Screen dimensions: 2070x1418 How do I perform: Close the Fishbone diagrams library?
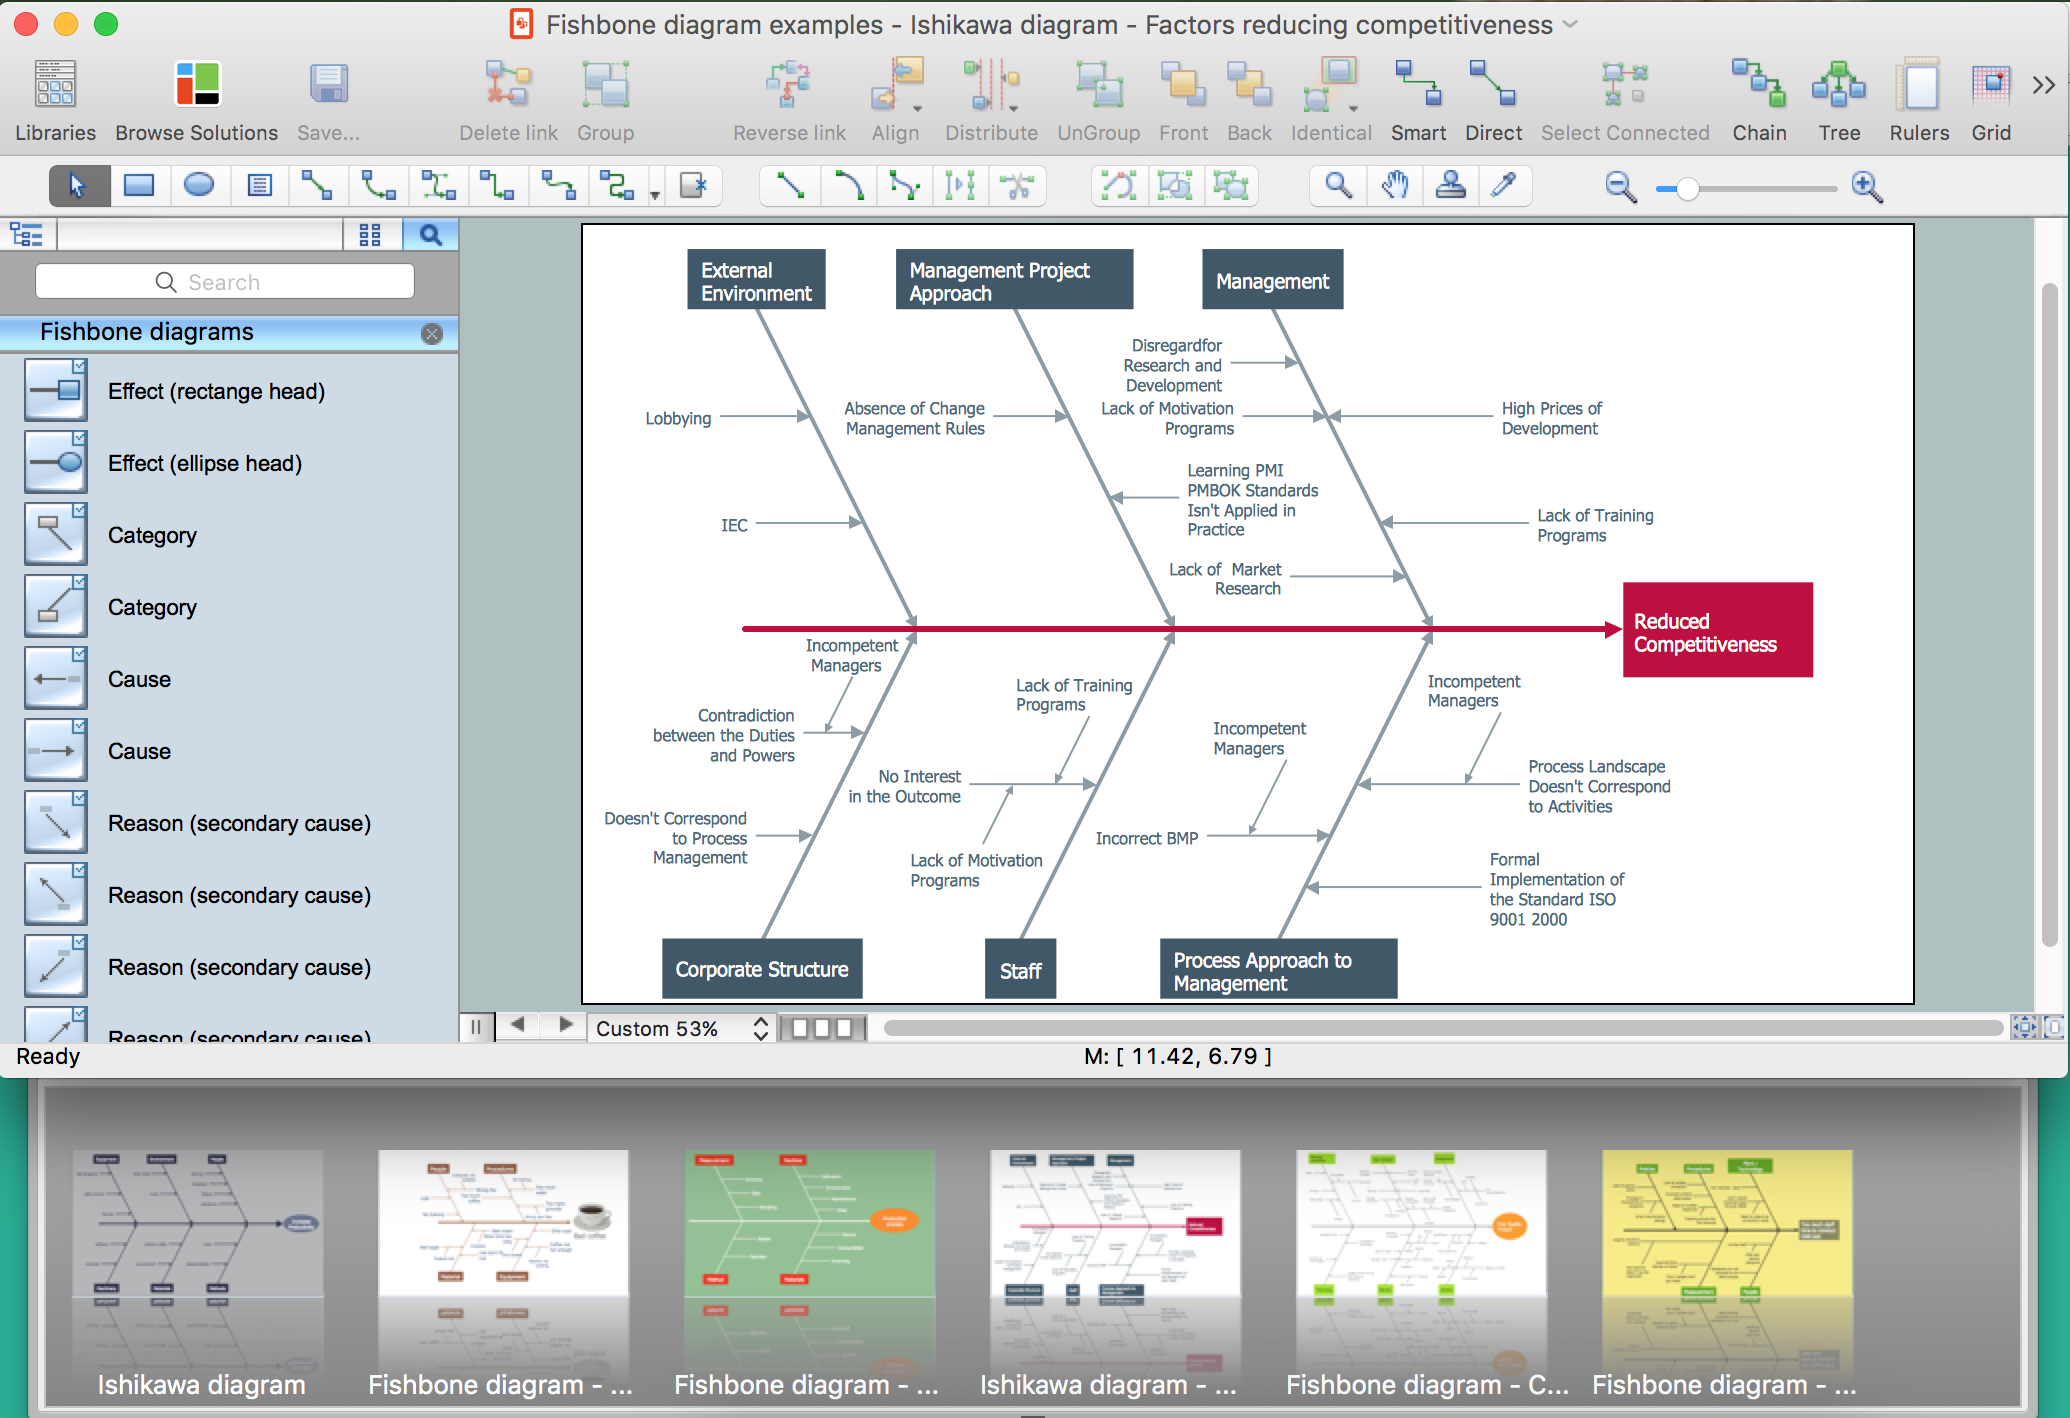tap(432, 334)
